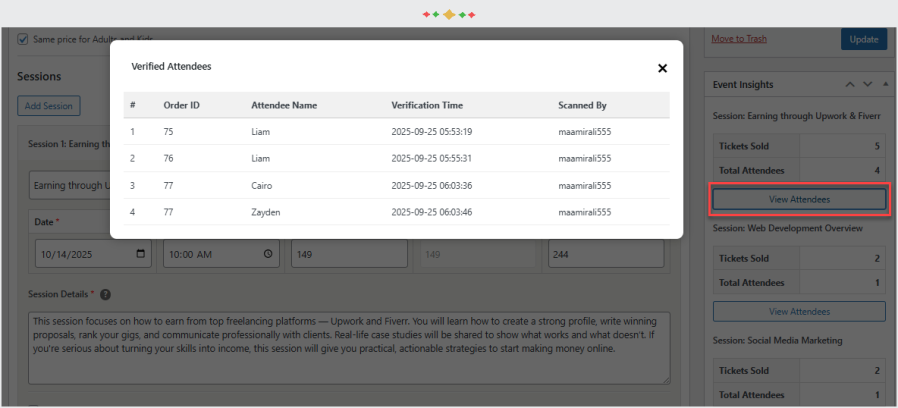
Task: Click inside the Session Details textarea
Action: click(x=349, y=348)
